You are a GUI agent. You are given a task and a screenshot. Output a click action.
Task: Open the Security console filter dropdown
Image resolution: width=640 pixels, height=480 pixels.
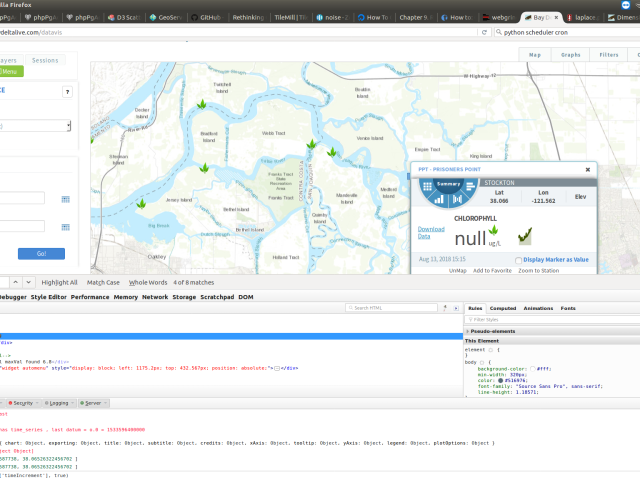coord(23,403)
